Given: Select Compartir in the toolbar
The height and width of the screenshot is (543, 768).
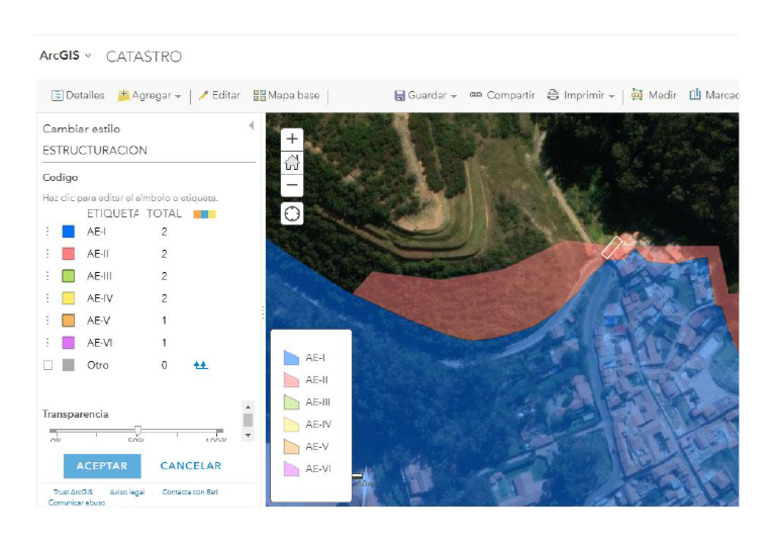Looking at the screenshot, I should coord(502,95).
